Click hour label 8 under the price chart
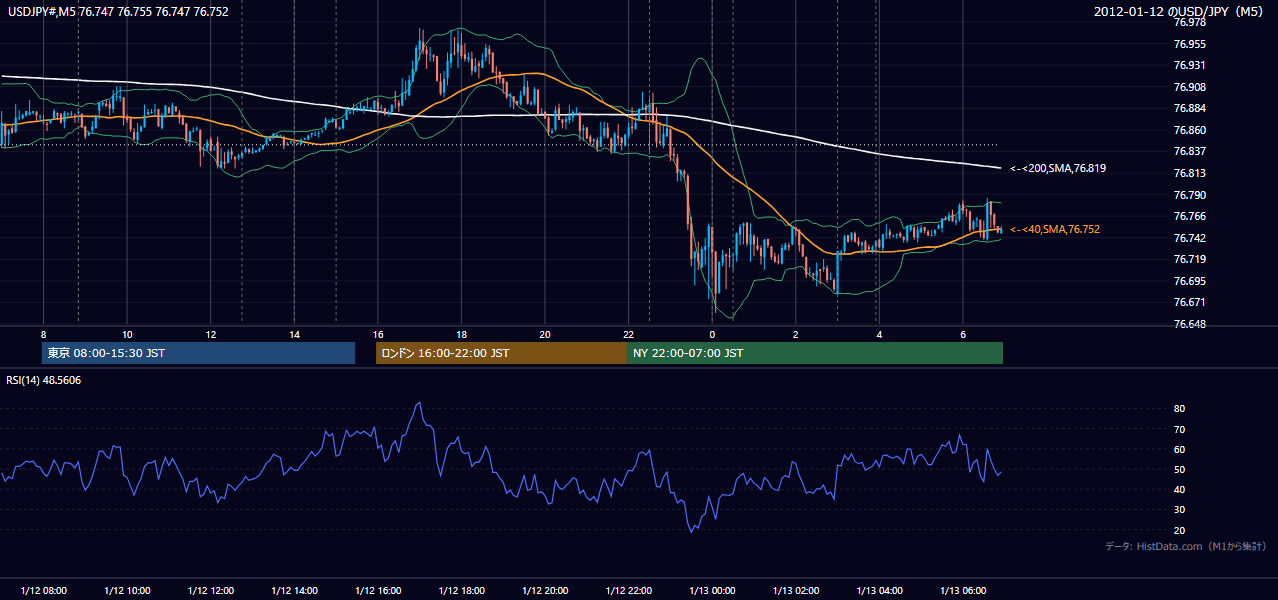The width and height of the screenshot is (1278, 600). tap(43, 333)
